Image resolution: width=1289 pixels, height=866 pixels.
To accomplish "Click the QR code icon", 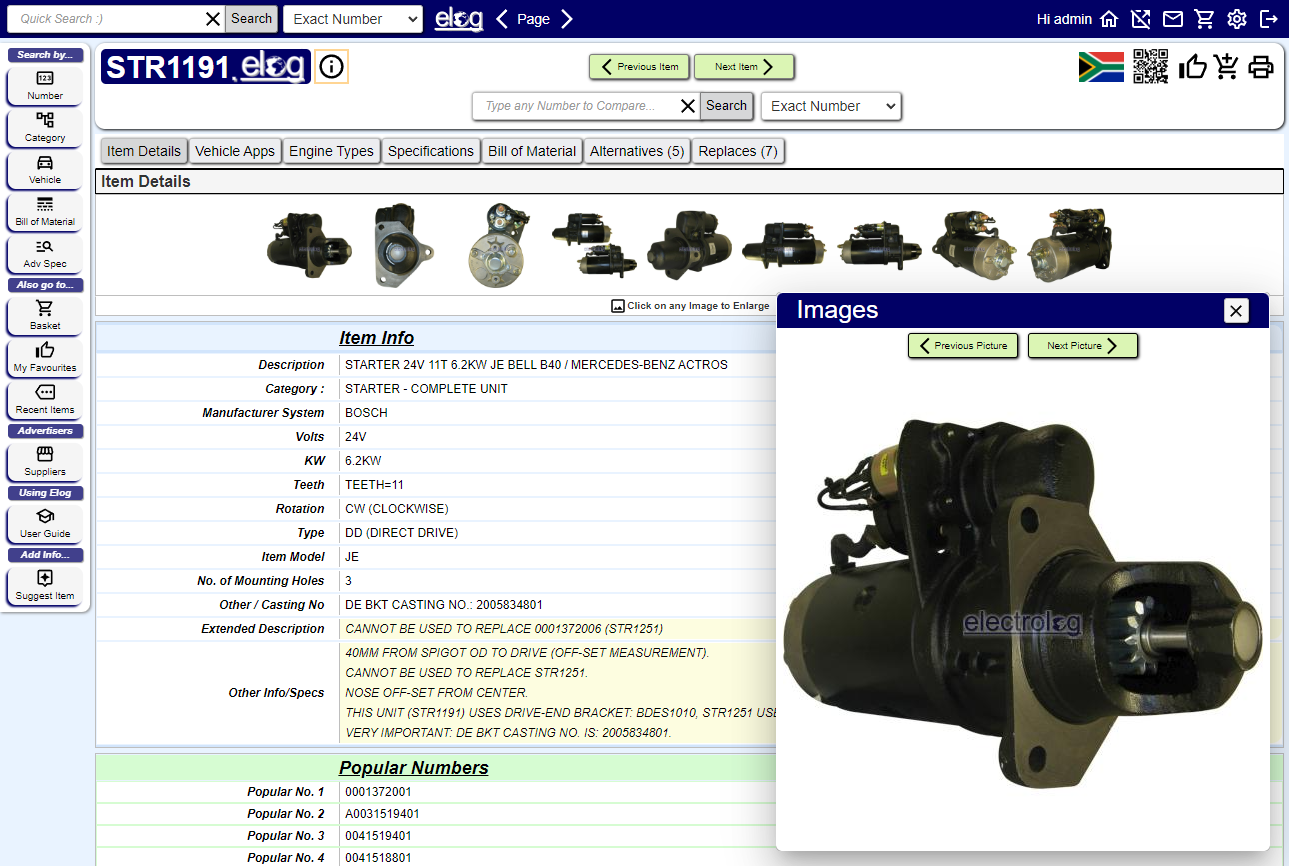I will pos(1150,67).
